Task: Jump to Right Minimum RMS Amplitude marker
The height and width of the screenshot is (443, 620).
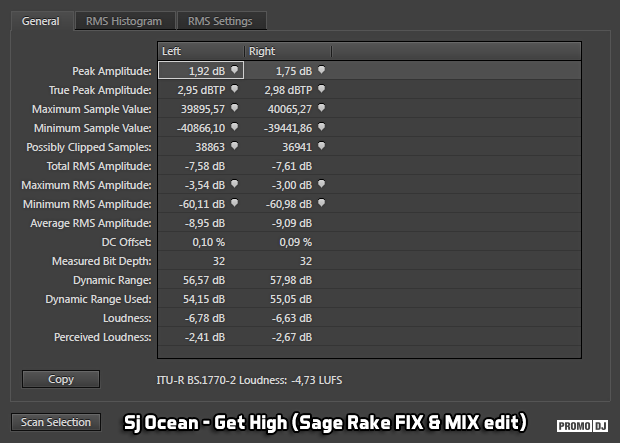Action: [321, 203]
